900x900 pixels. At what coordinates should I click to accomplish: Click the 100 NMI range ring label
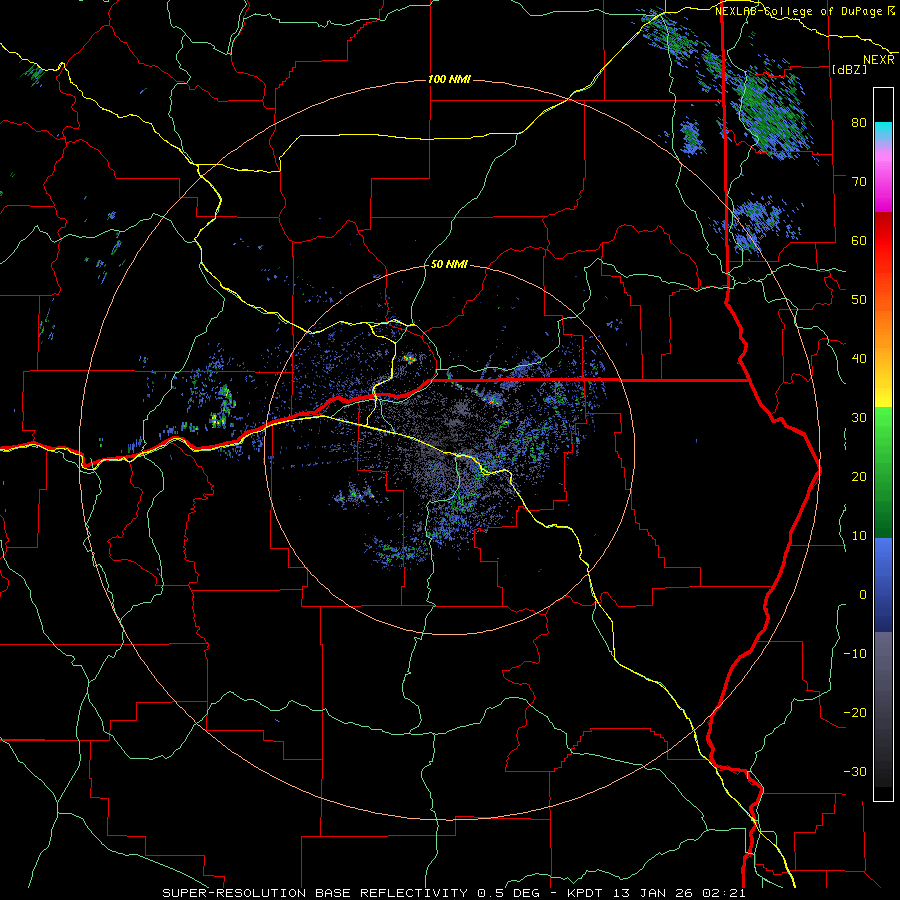[449, 79]
